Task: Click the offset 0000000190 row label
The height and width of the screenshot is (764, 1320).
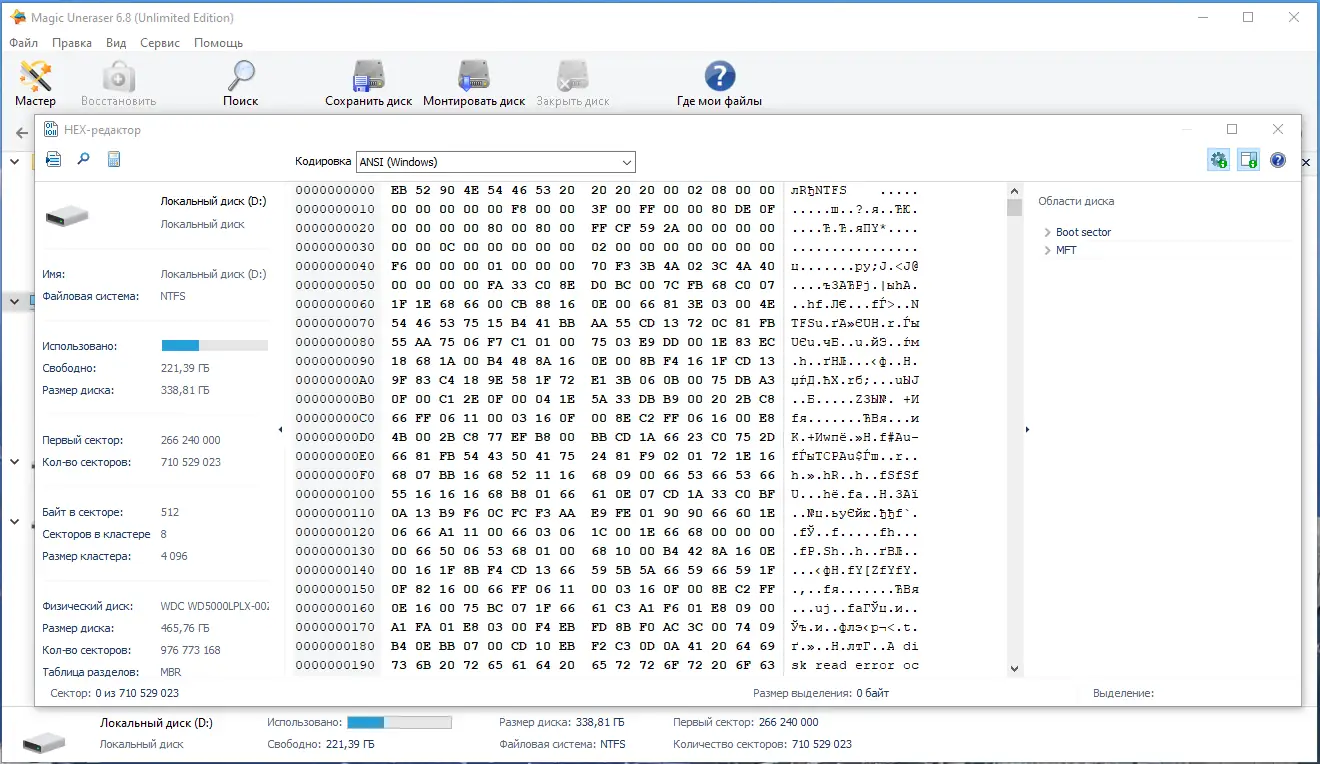Action: tap(335, 665)
